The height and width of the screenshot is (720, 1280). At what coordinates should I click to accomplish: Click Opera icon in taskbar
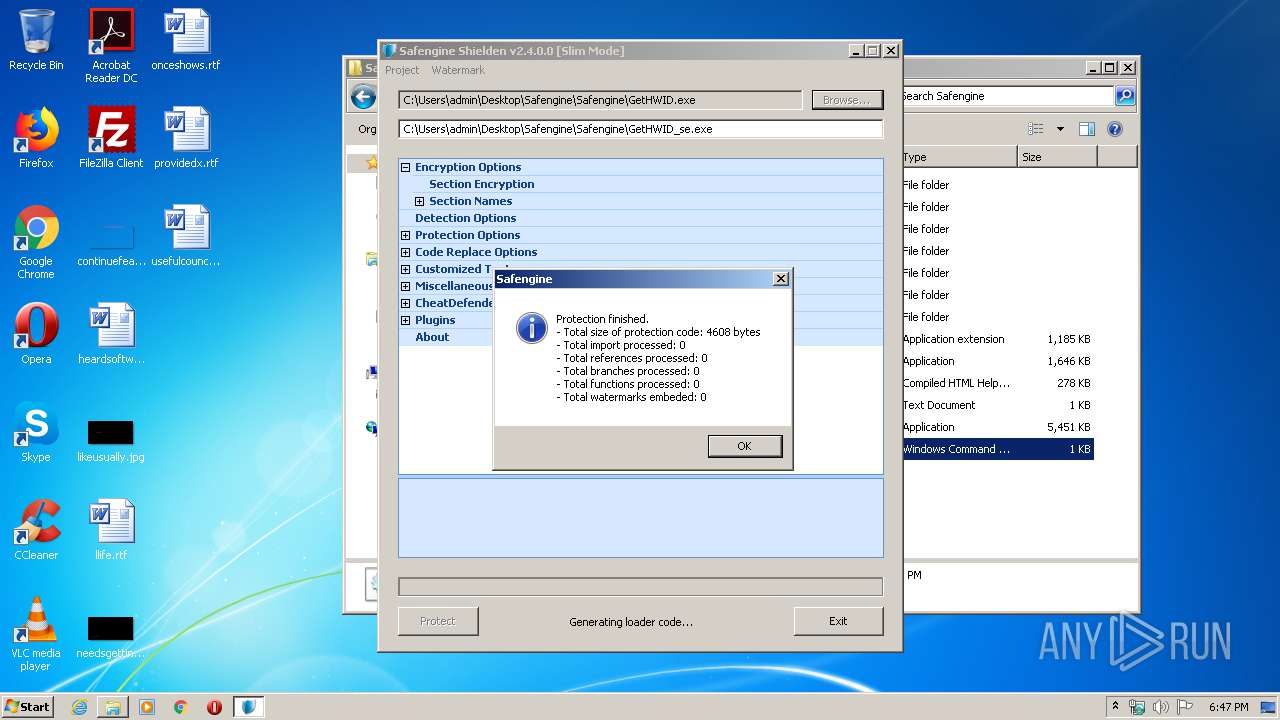click(214, 706)
